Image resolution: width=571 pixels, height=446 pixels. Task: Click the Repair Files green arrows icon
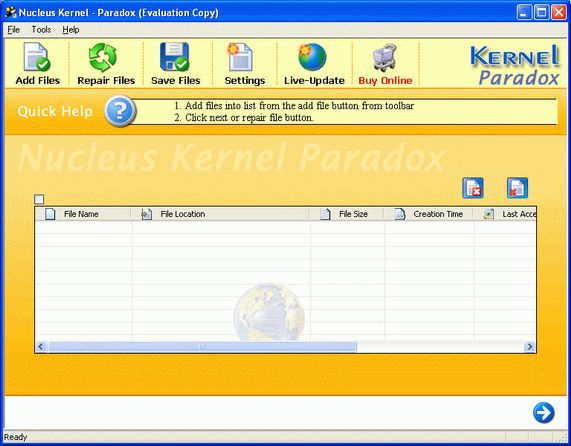pos(103,57)
